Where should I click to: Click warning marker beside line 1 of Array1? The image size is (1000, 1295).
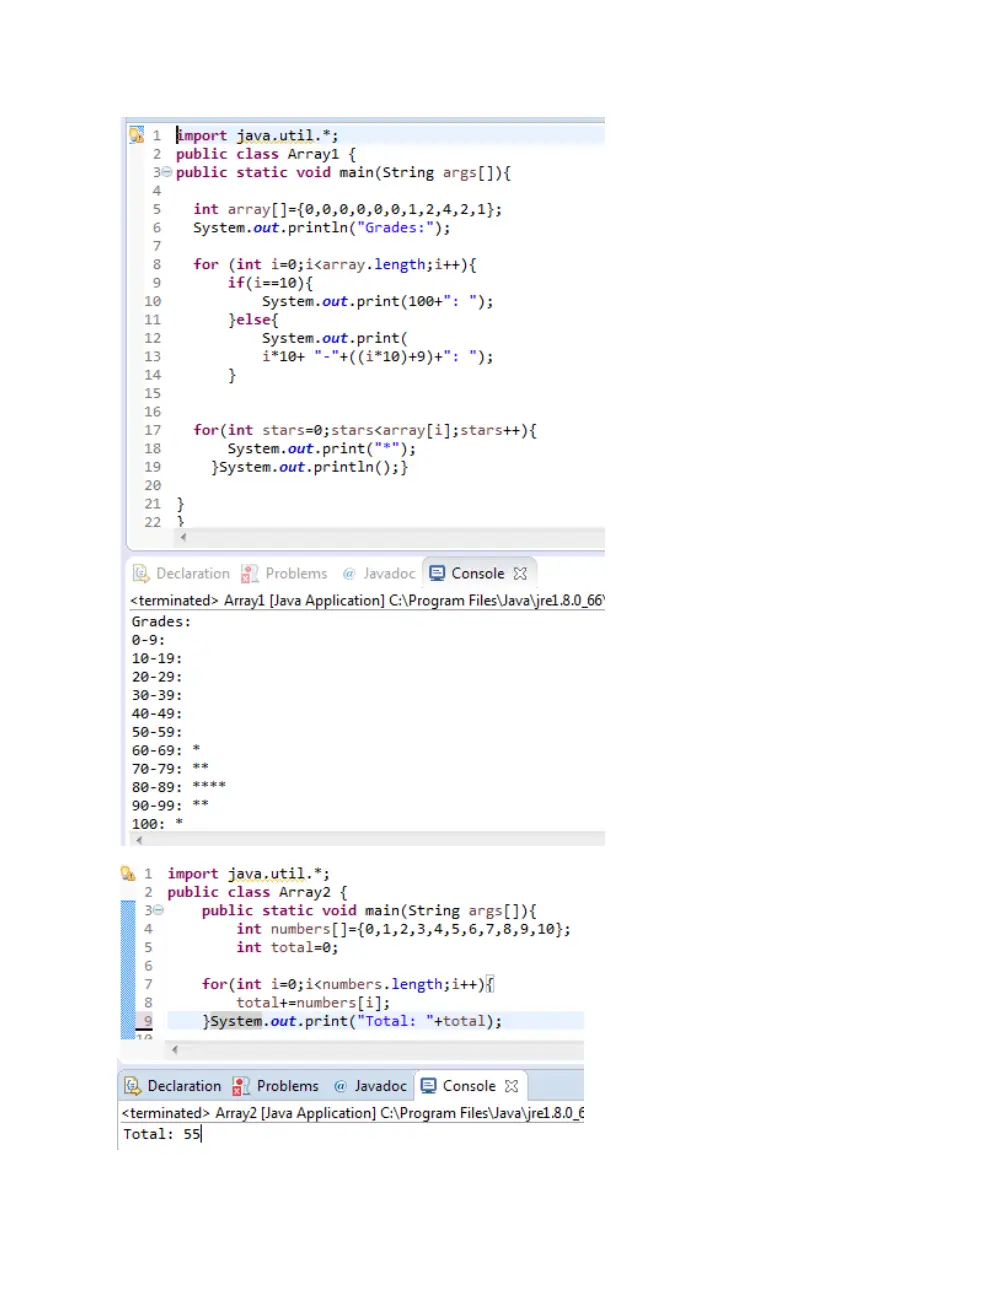[x=137, y=135]
